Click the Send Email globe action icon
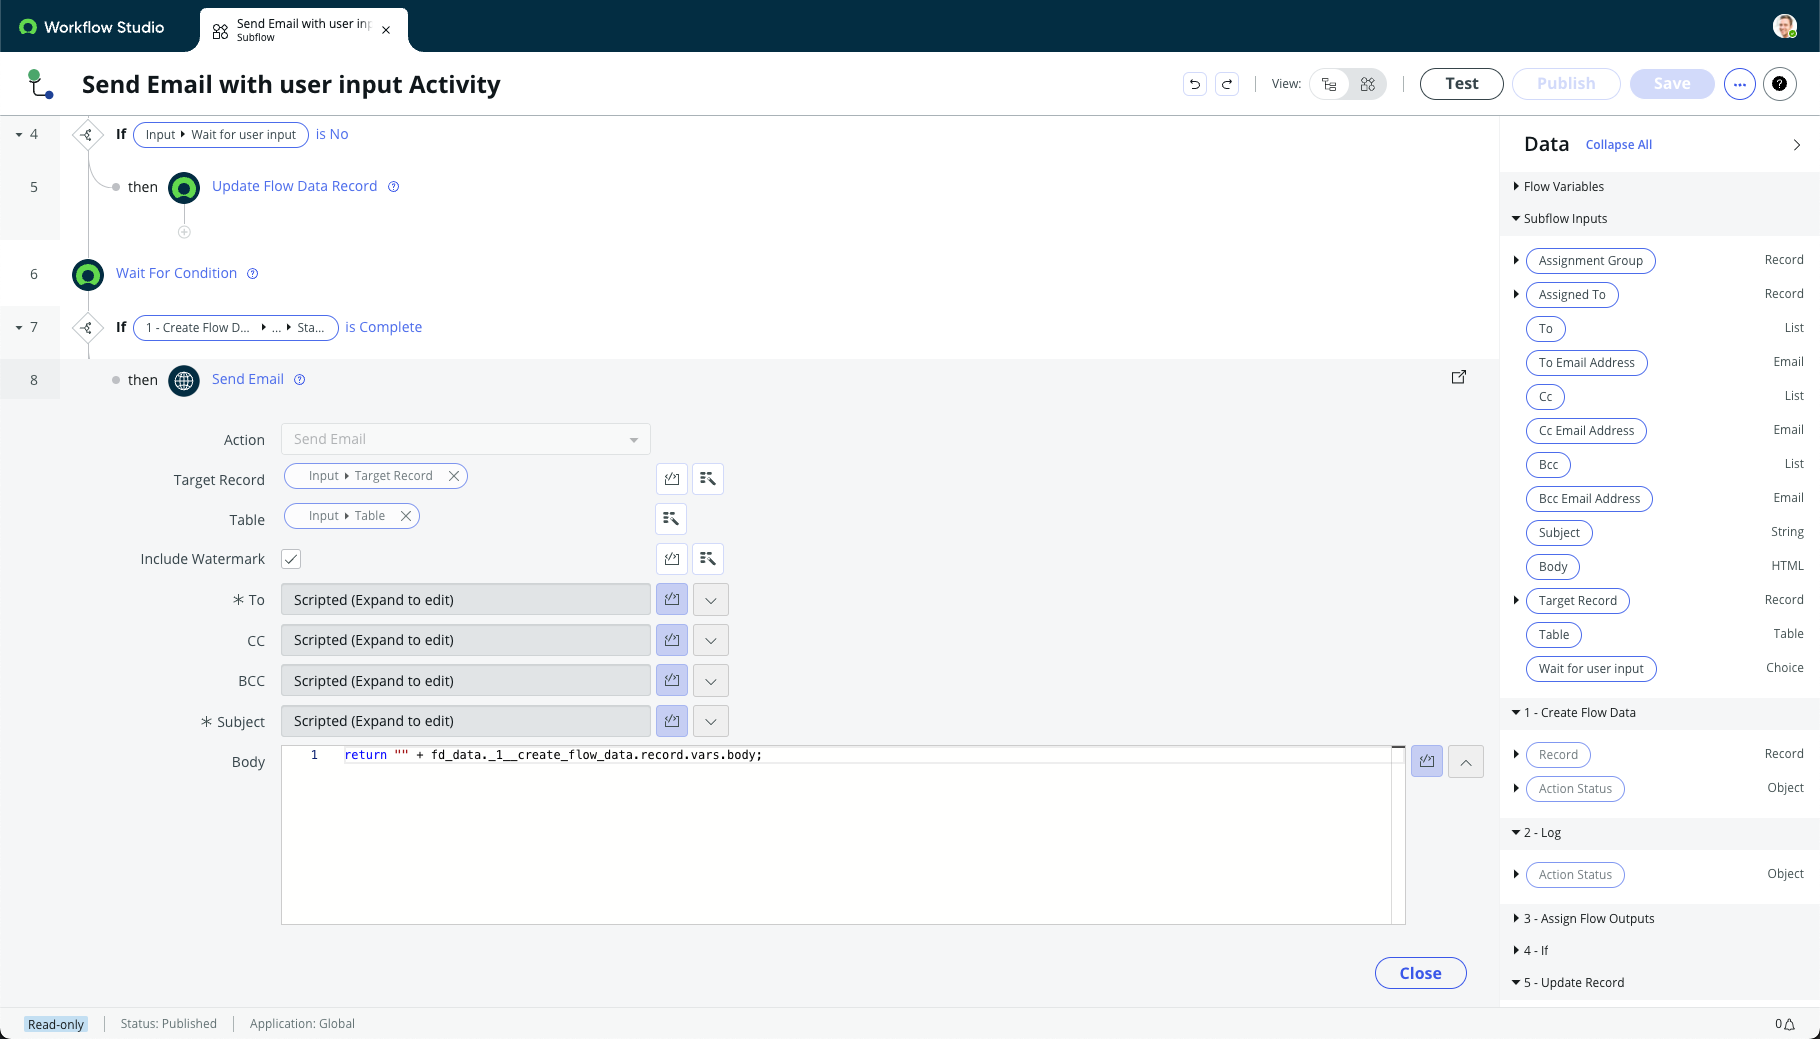The width and height of the screenshot is (1820, 1039). point(184,380)
